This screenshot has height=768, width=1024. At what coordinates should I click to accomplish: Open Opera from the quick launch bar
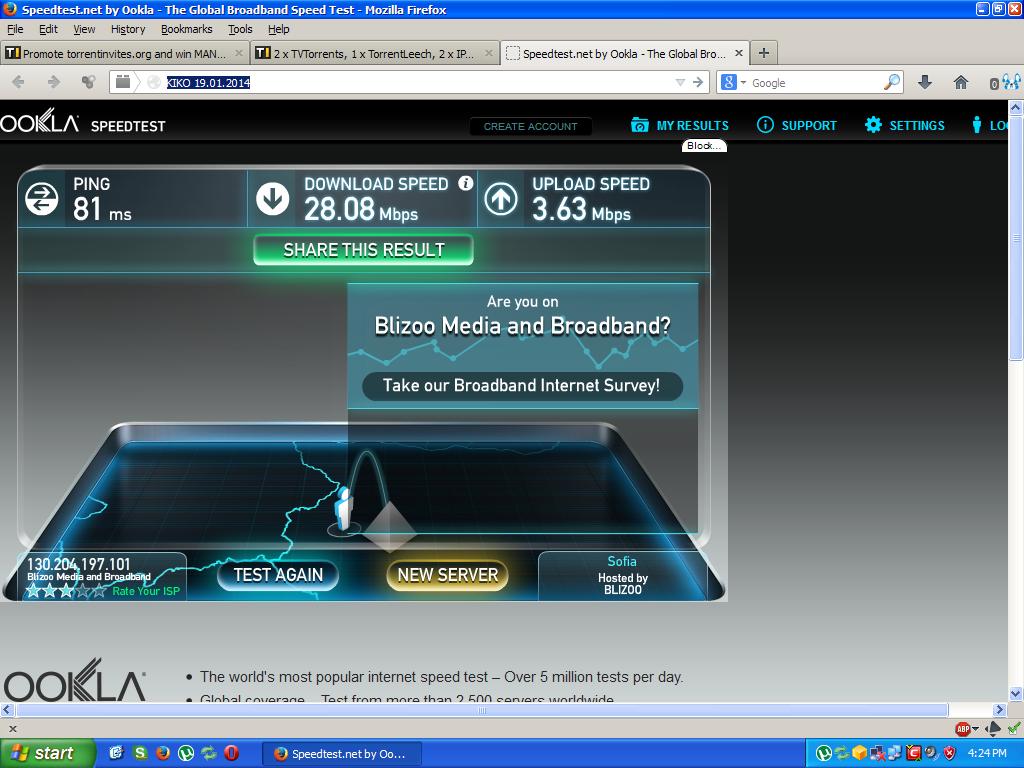point(231,753)
